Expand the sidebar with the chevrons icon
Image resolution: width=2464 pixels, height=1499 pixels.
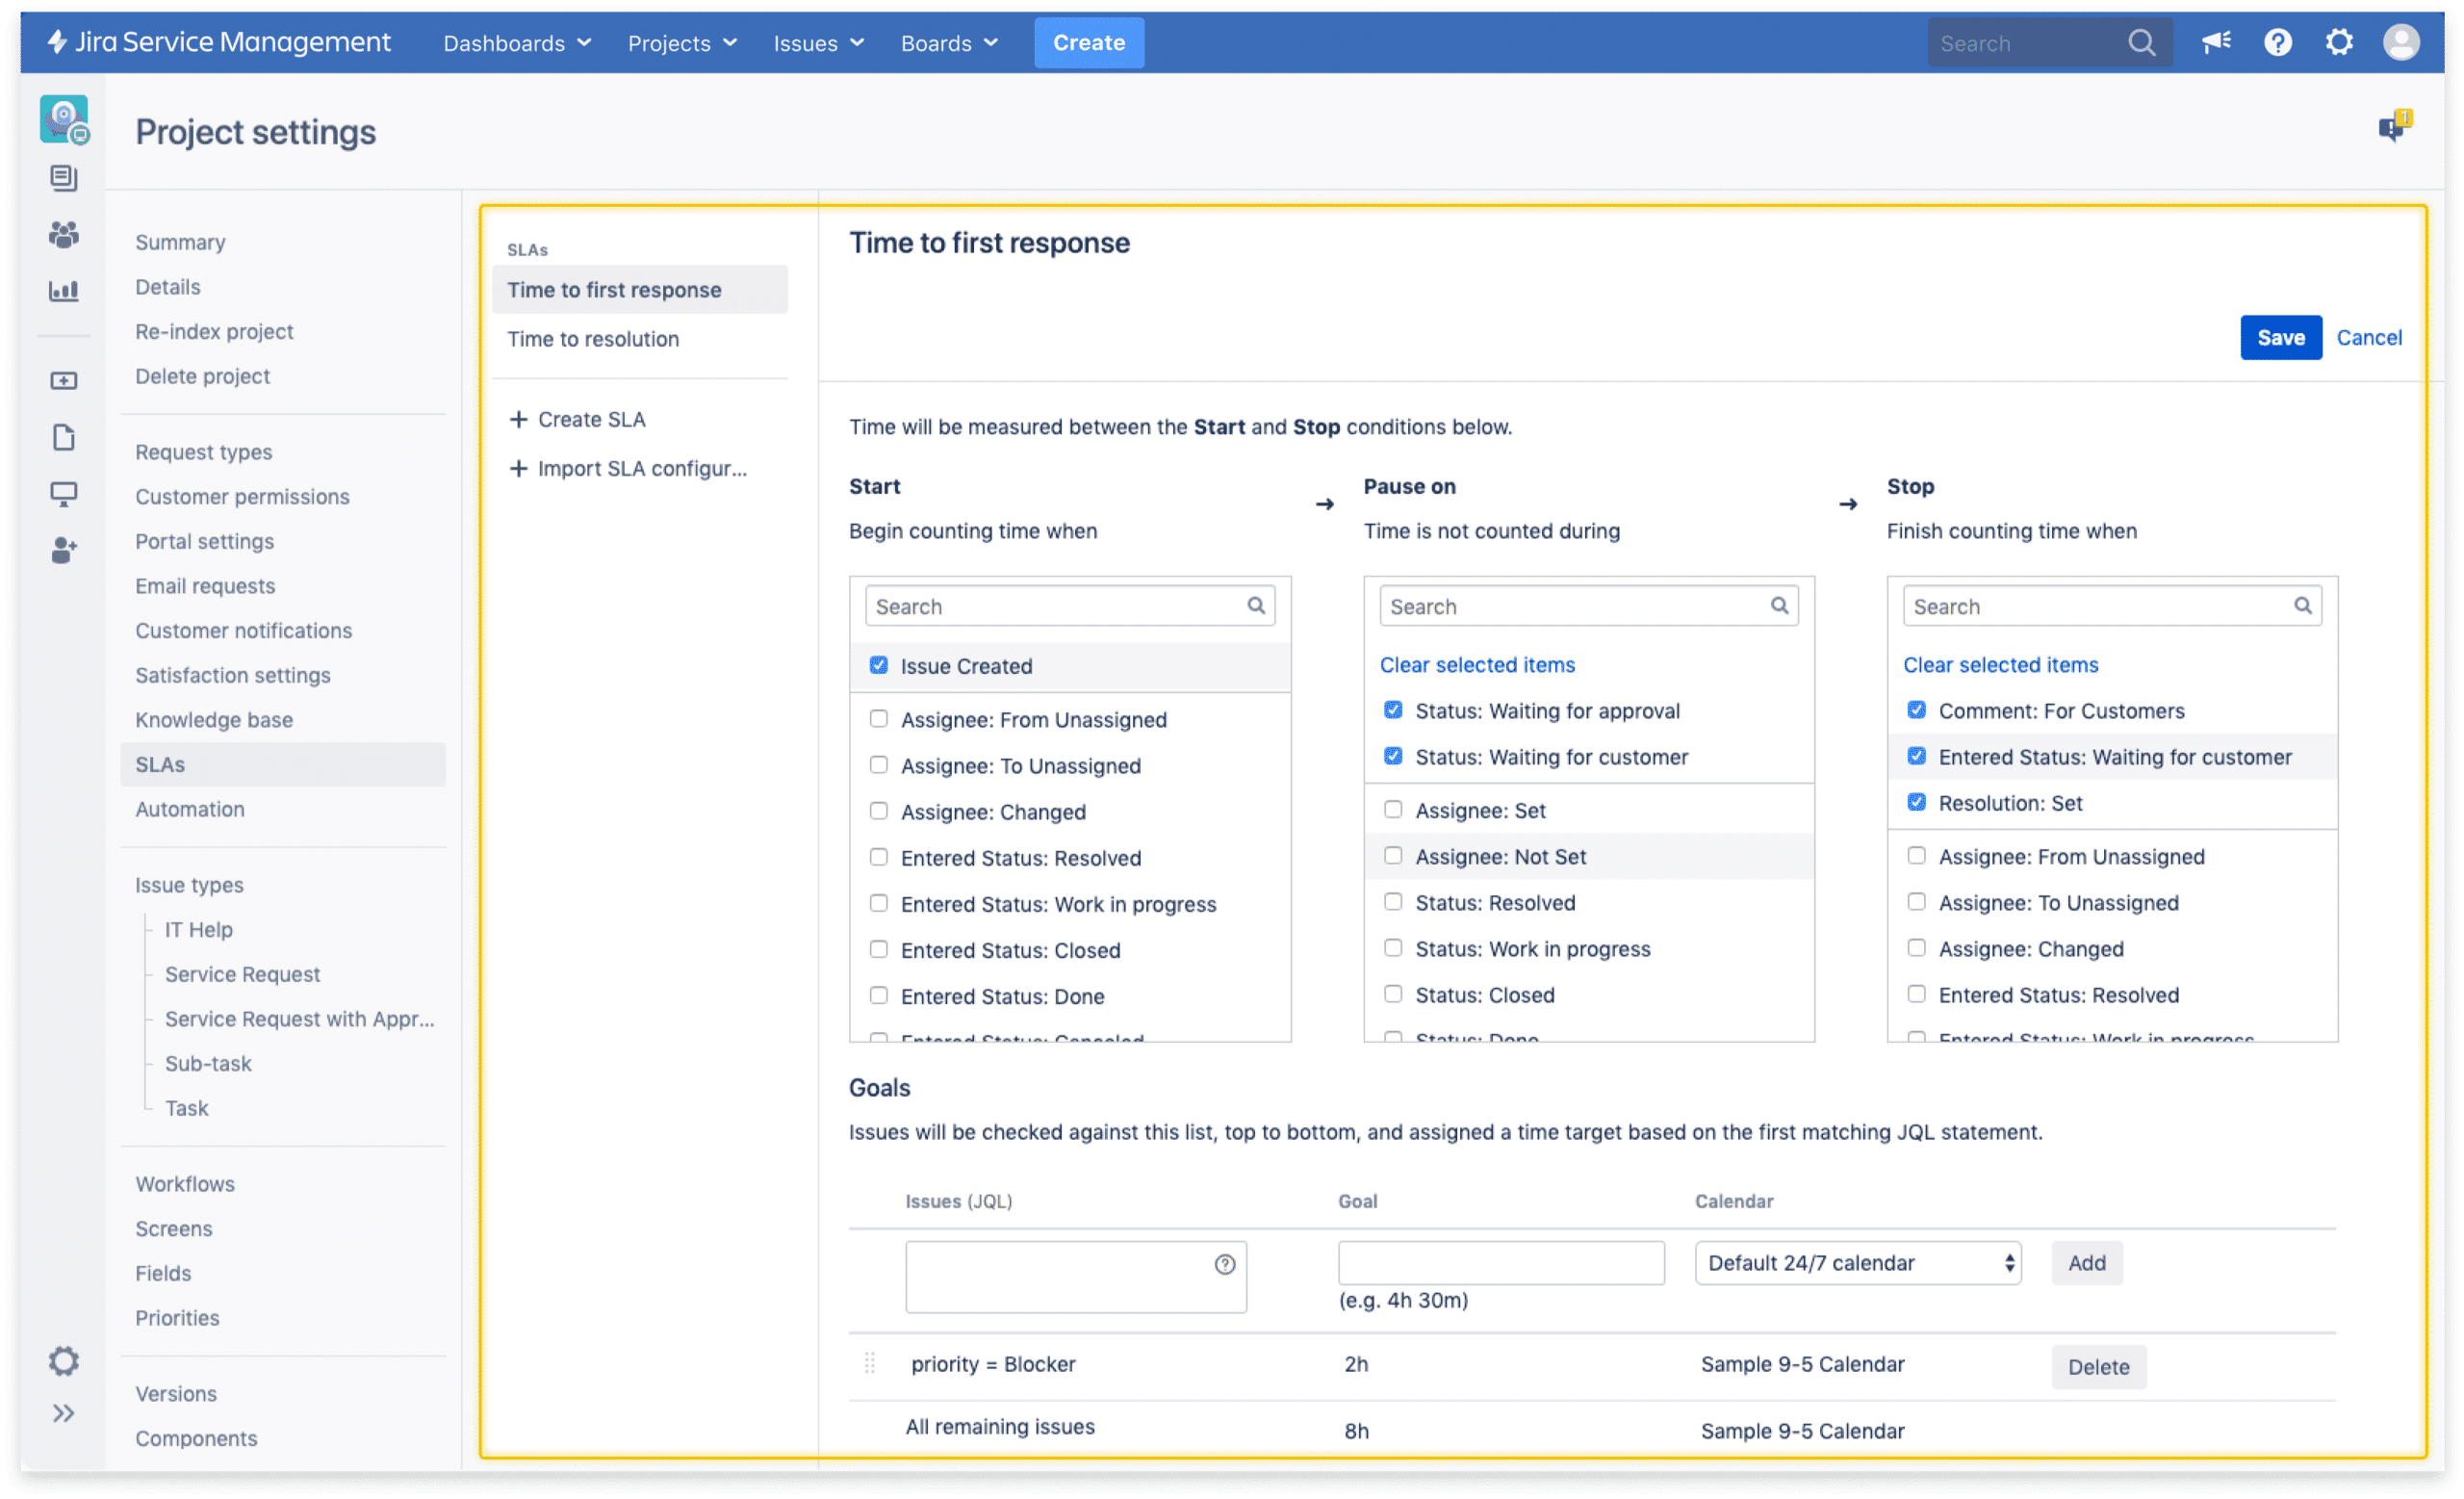(64, 1413)
